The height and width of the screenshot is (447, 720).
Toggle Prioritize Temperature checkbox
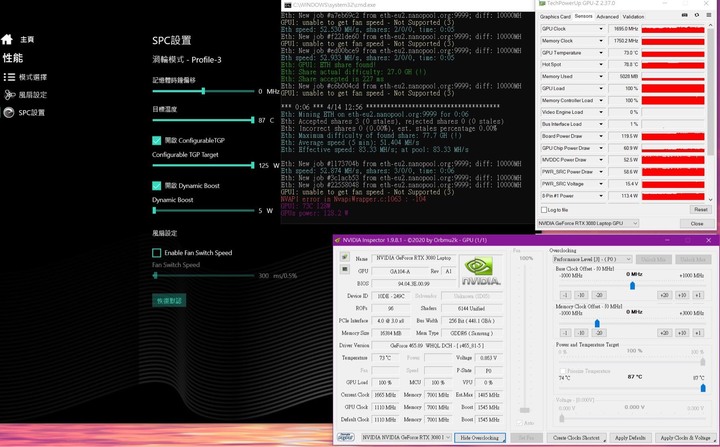(562, 371)
